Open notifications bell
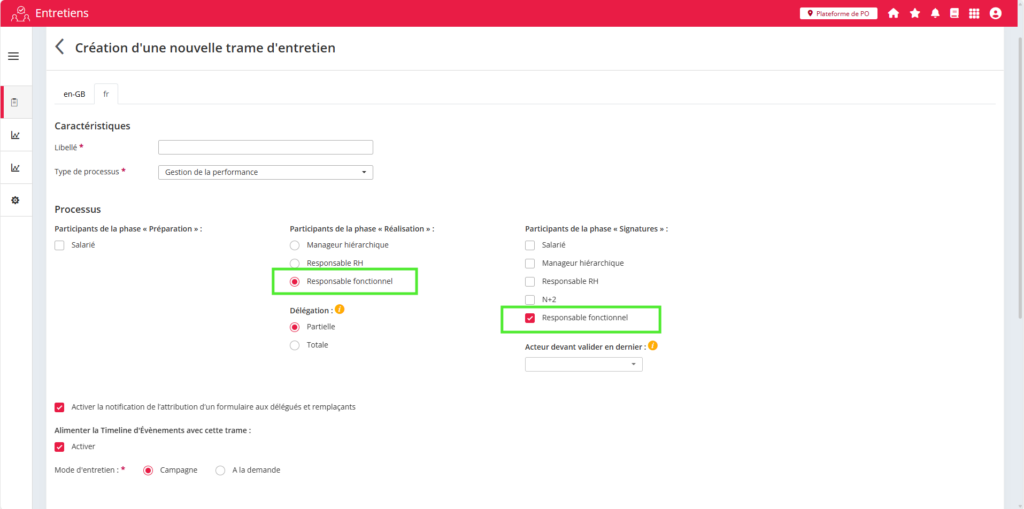Screen dimensions: 1024x509 [935, 13]
